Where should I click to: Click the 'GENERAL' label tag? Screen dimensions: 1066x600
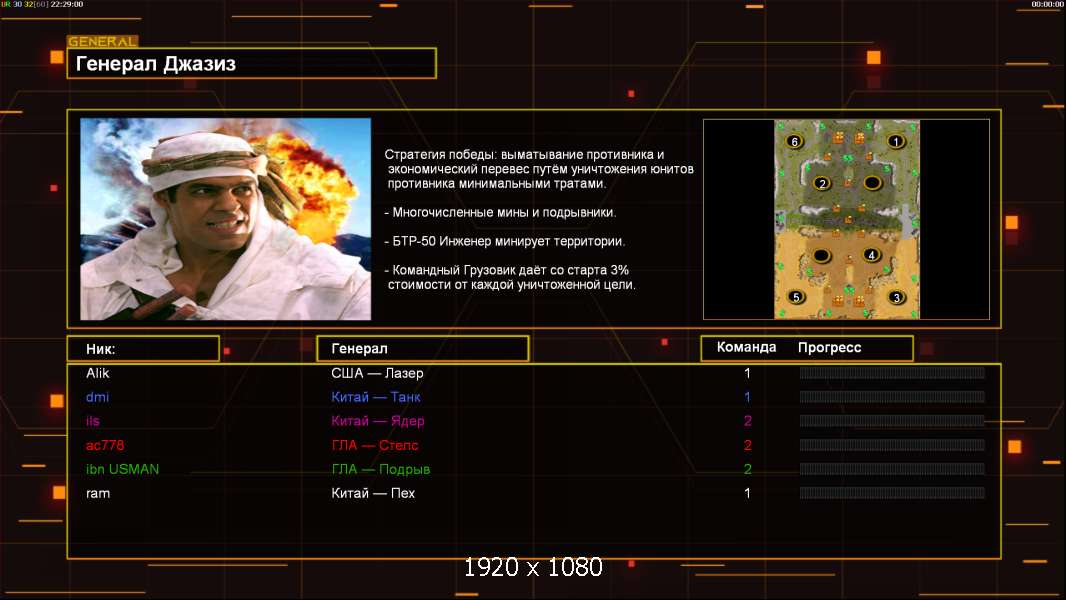[x=103, y=41]
